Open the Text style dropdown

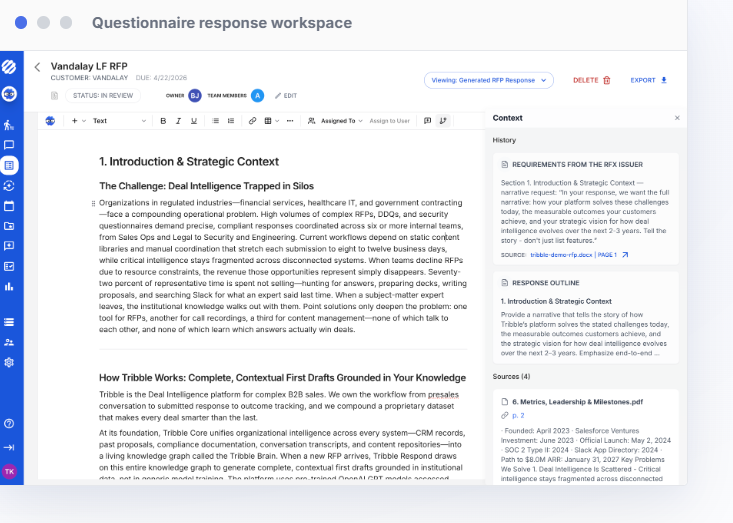[x=120, y=121]
